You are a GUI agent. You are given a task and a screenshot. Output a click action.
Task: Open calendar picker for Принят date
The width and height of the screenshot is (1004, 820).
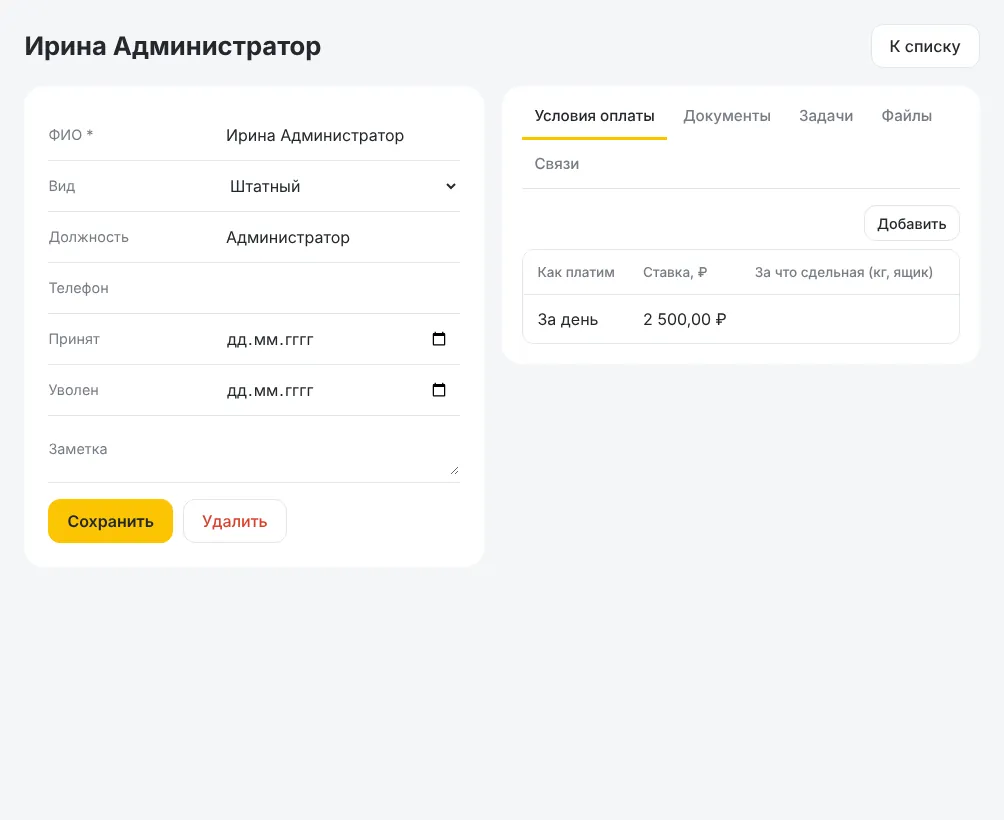click(439, 339)
